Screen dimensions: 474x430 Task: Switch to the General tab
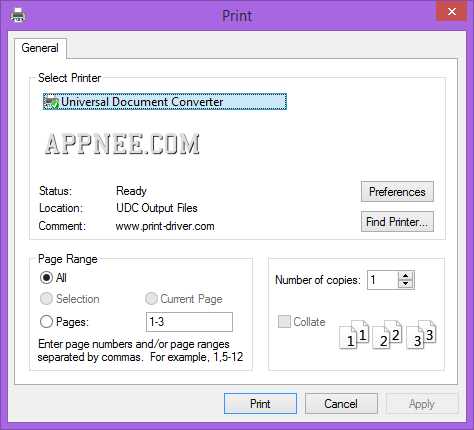40,48
